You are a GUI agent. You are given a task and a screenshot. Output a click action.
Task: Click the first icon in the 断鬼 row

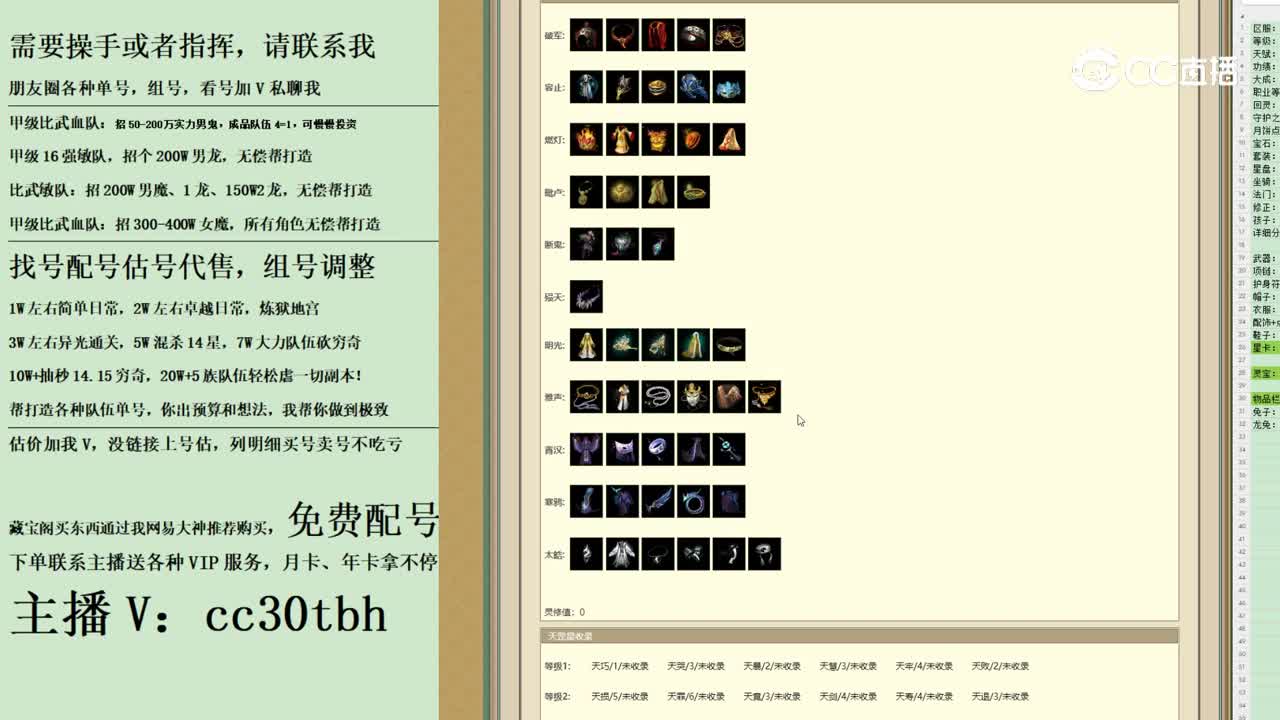[586, 244]
